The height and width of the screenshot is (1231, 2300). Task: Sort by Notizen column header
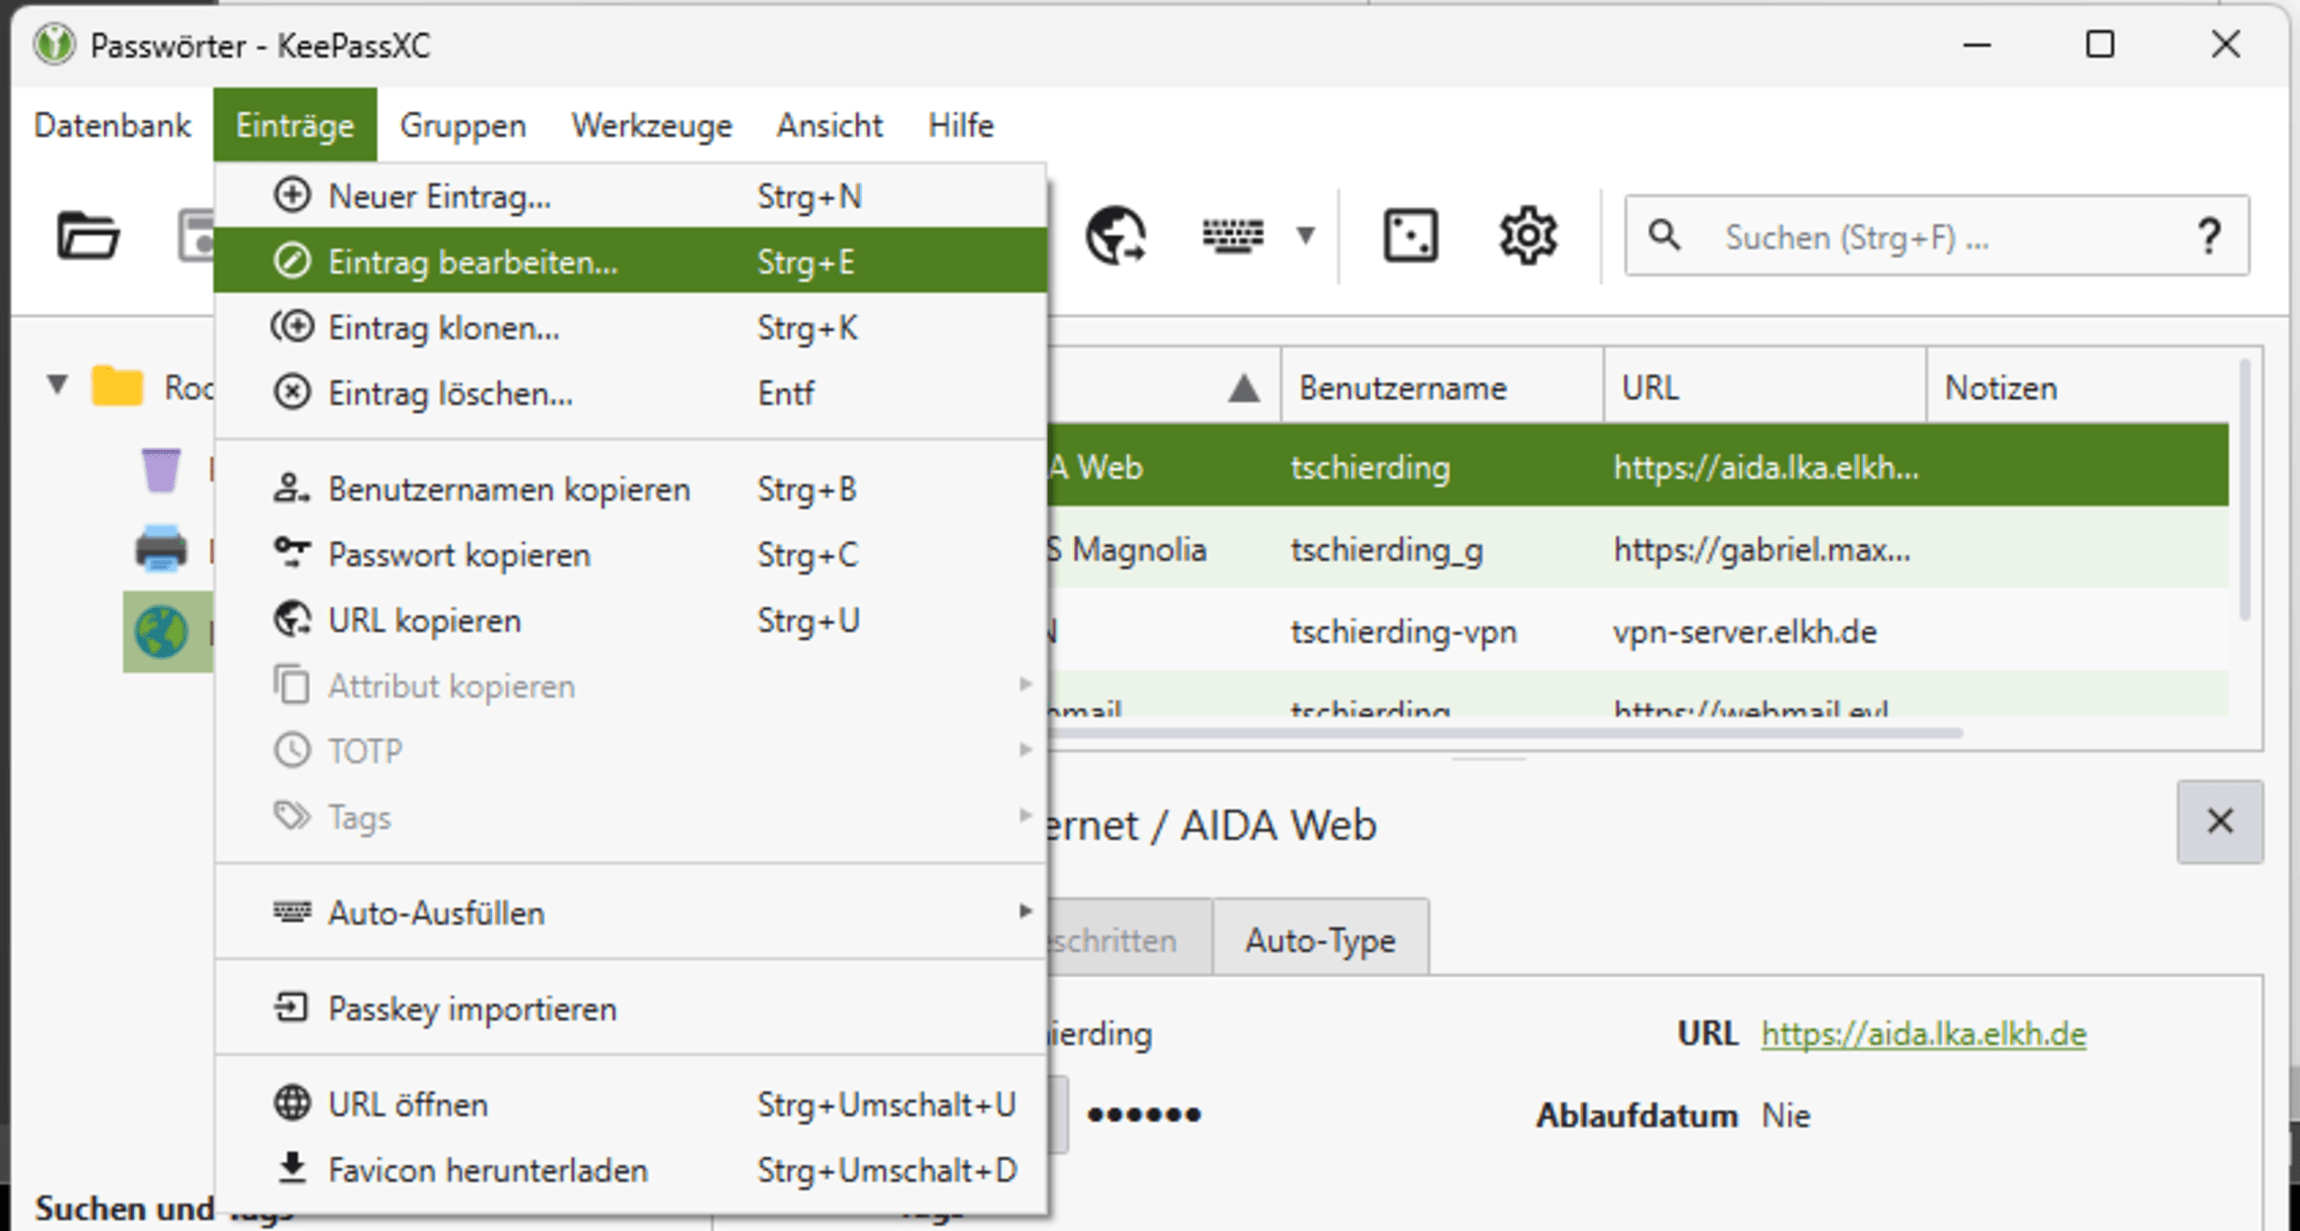[x=2080, y=387]
